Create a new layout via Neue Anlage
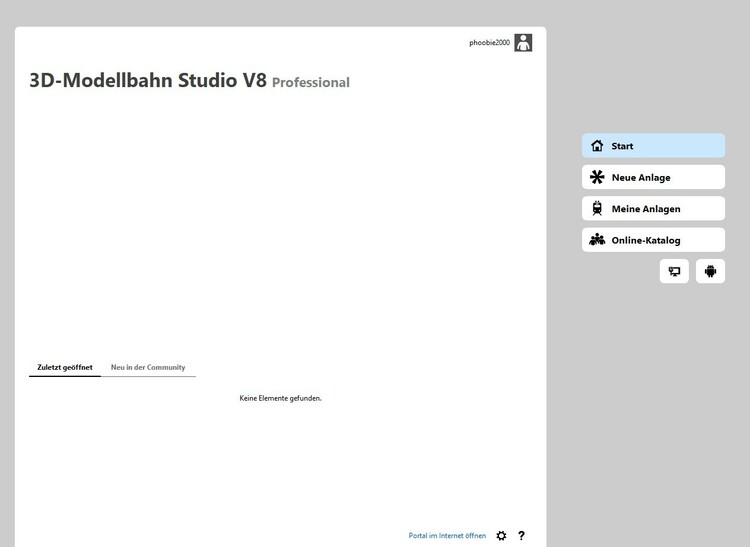Viewport: 750px width, 547px height. (653, 177)
